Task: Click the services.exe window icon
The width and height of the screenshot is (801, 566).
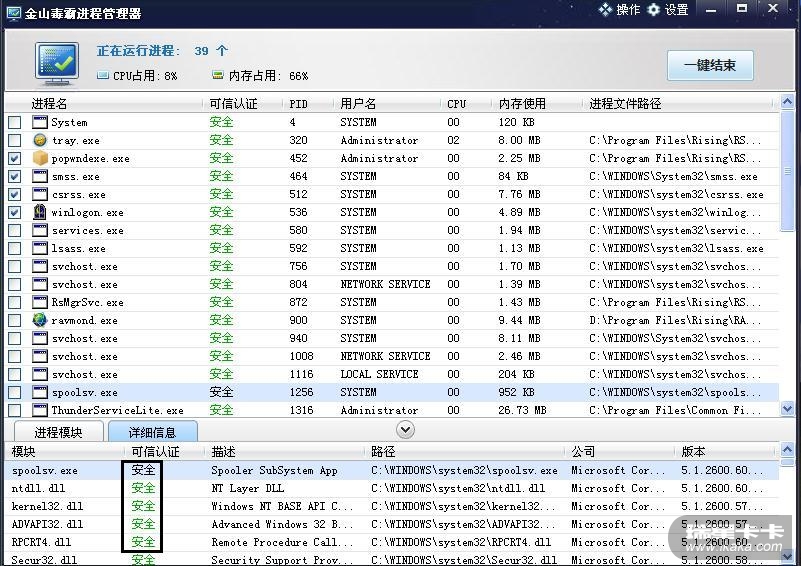Action: [40, 230]
